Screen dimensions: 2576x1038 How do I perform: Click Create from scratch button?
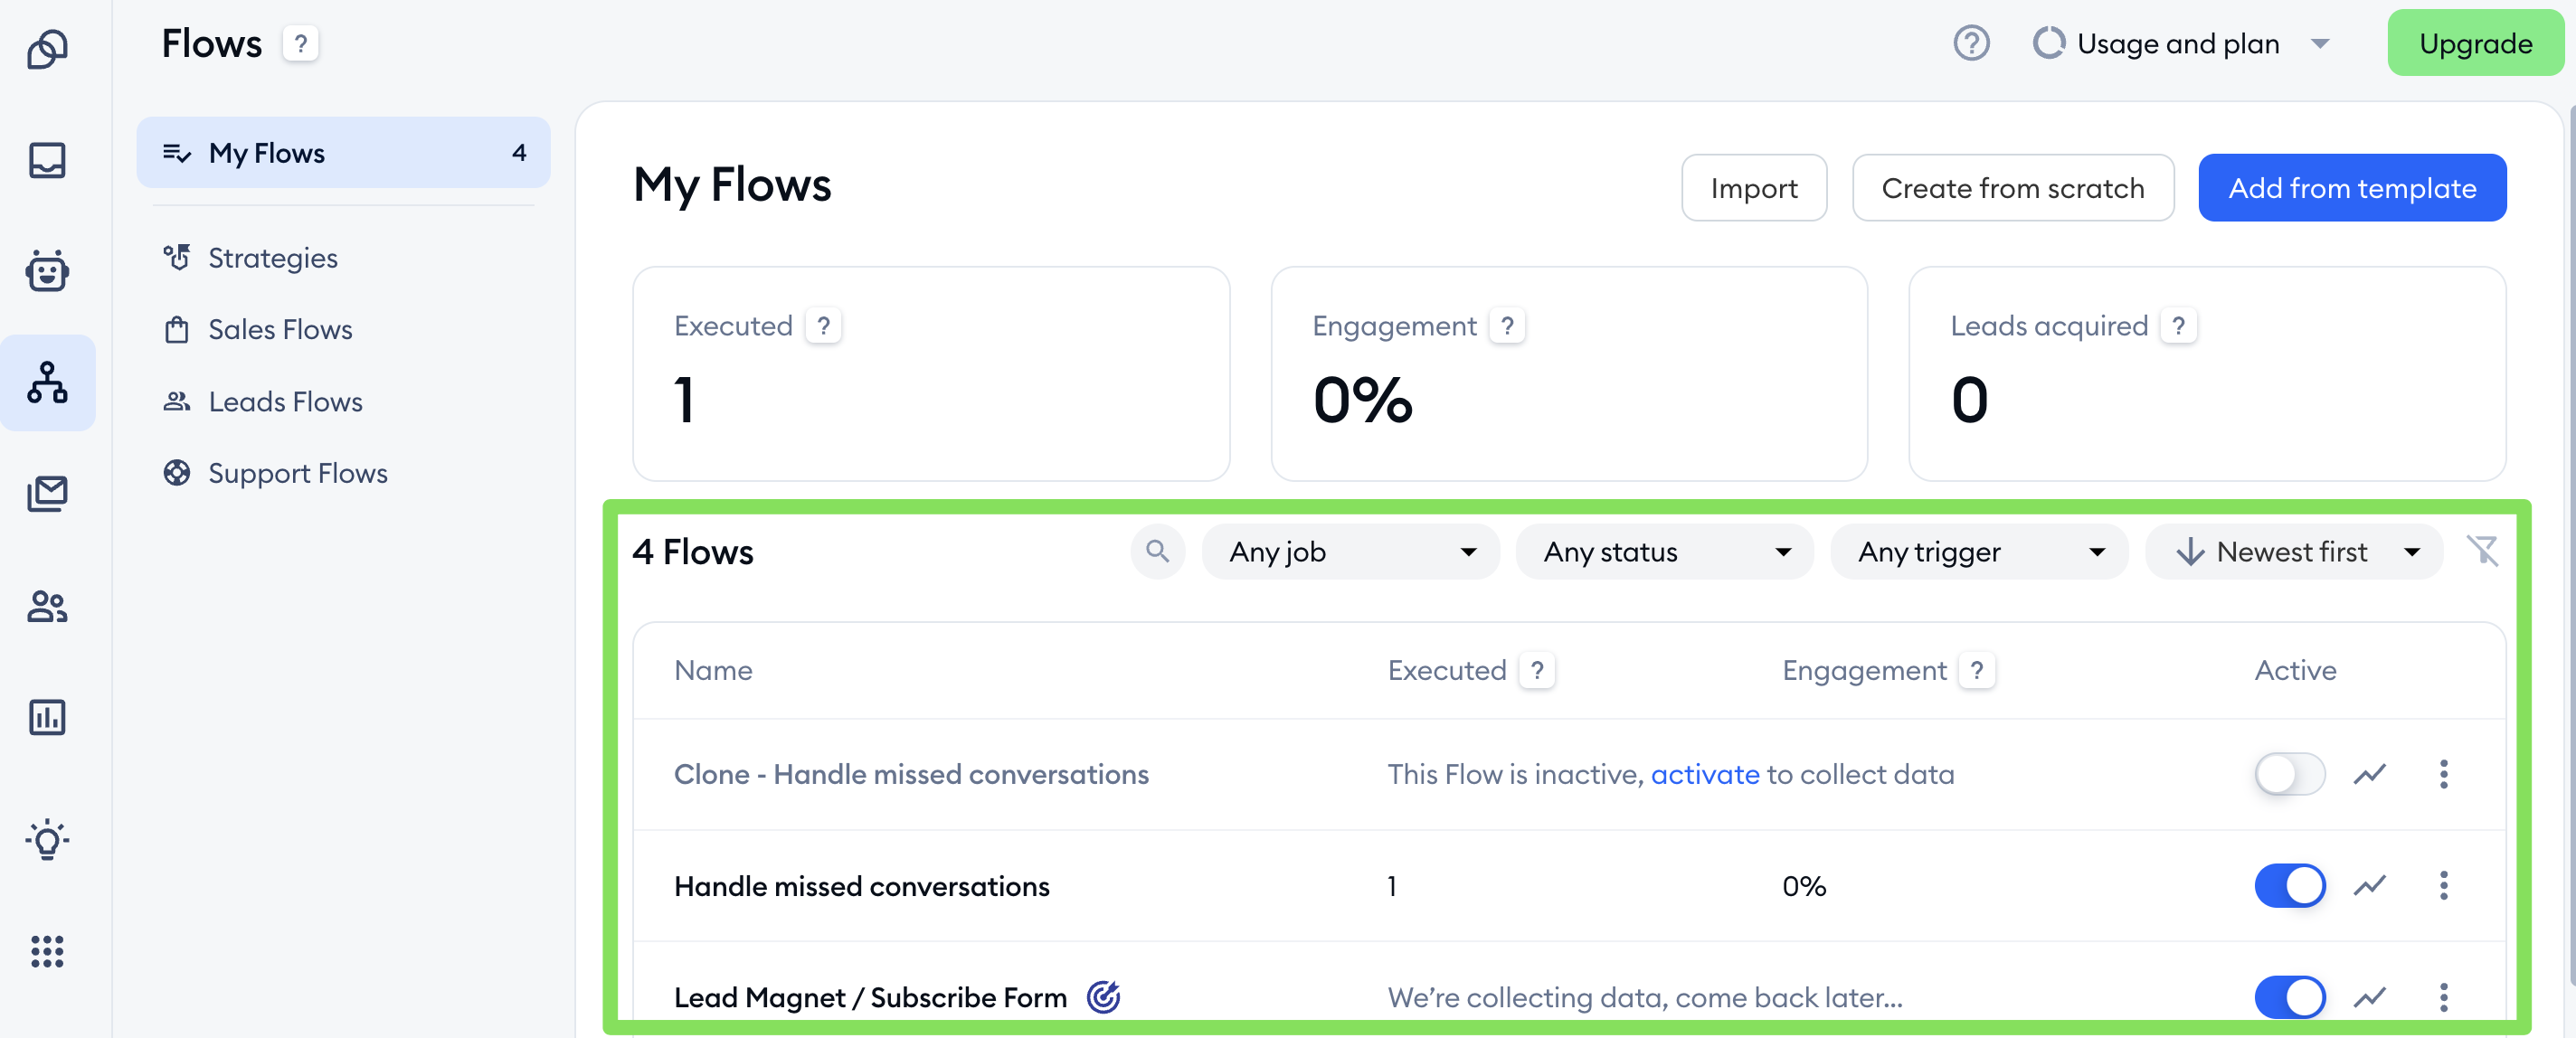[2012, 188]
